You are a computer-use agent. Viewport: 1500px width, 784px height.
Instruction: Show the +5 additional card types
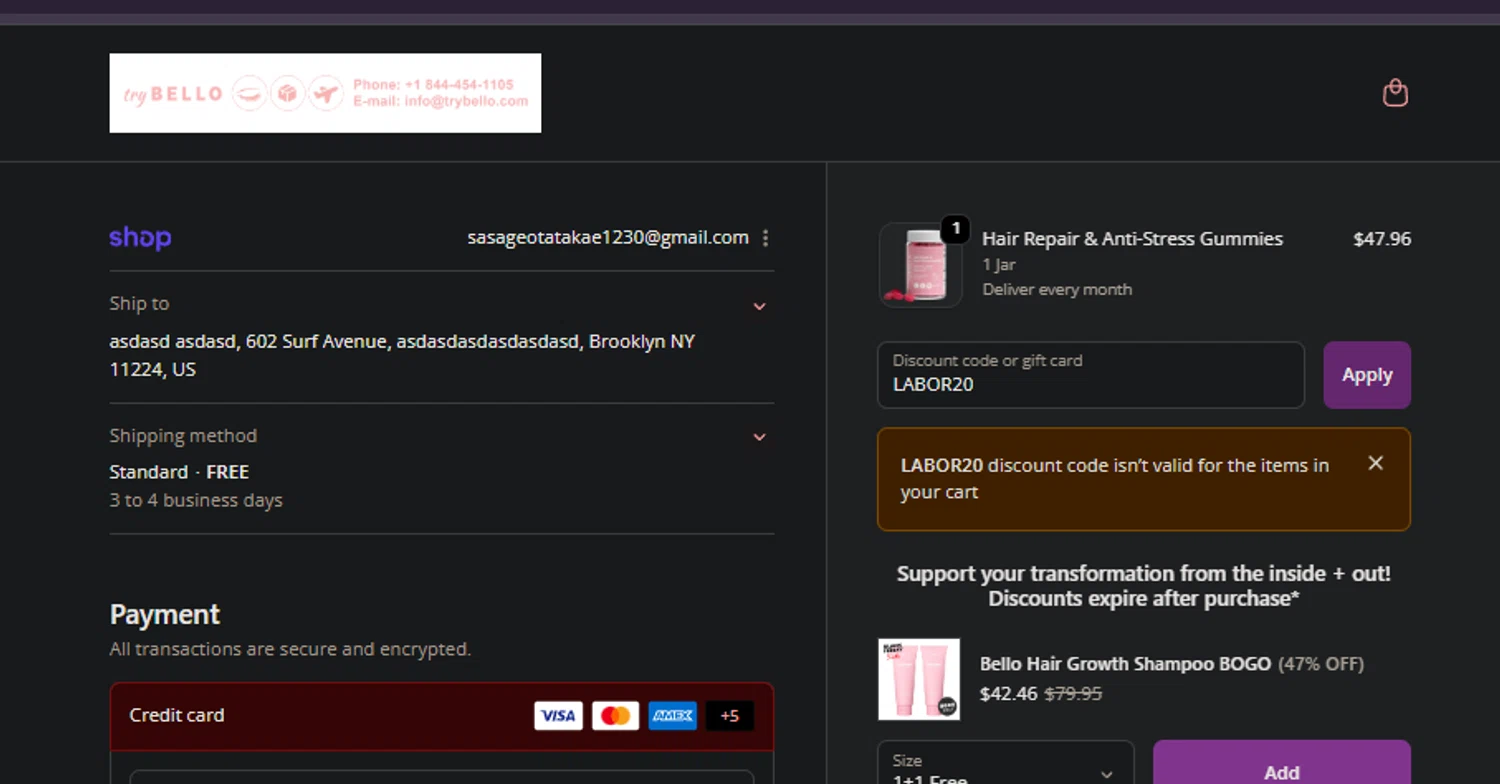click(729, 716)
